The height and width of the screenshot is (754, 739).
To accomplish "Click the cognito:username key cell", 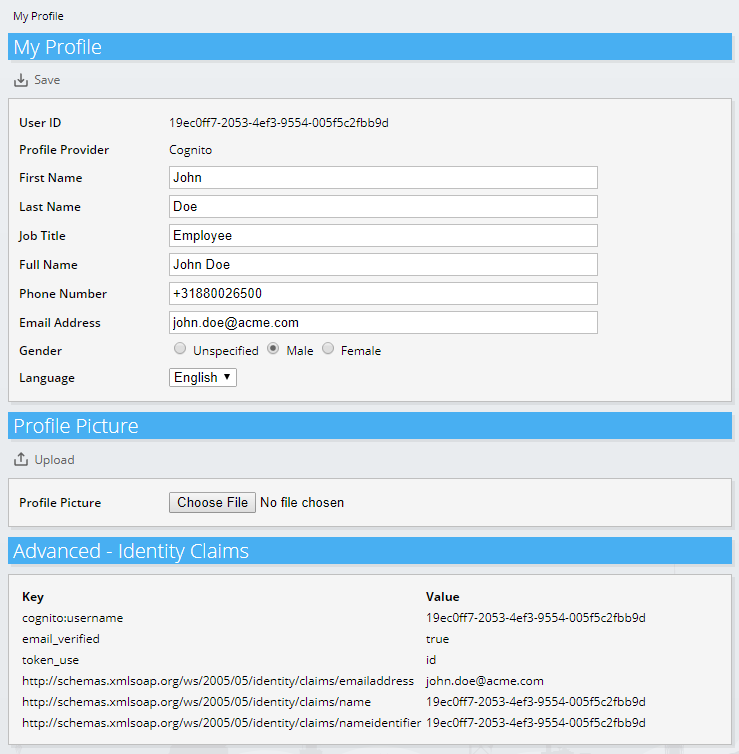I will point(73,618).
